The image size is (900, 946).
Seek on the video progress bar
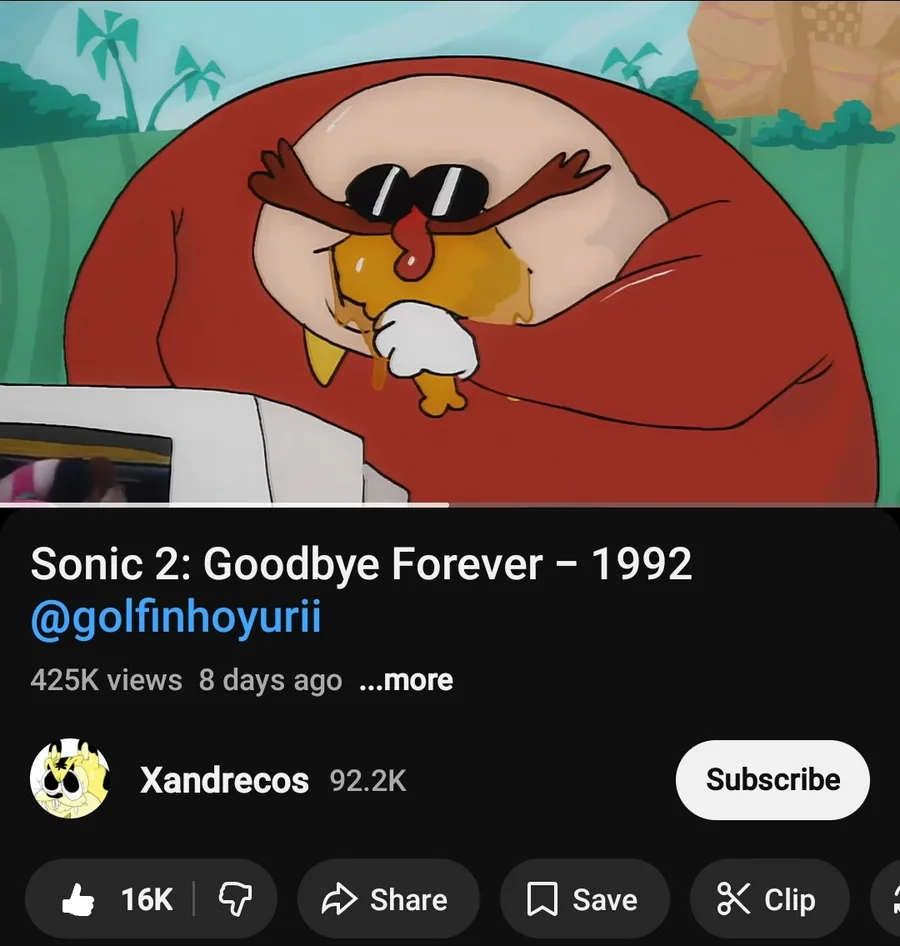450,504
